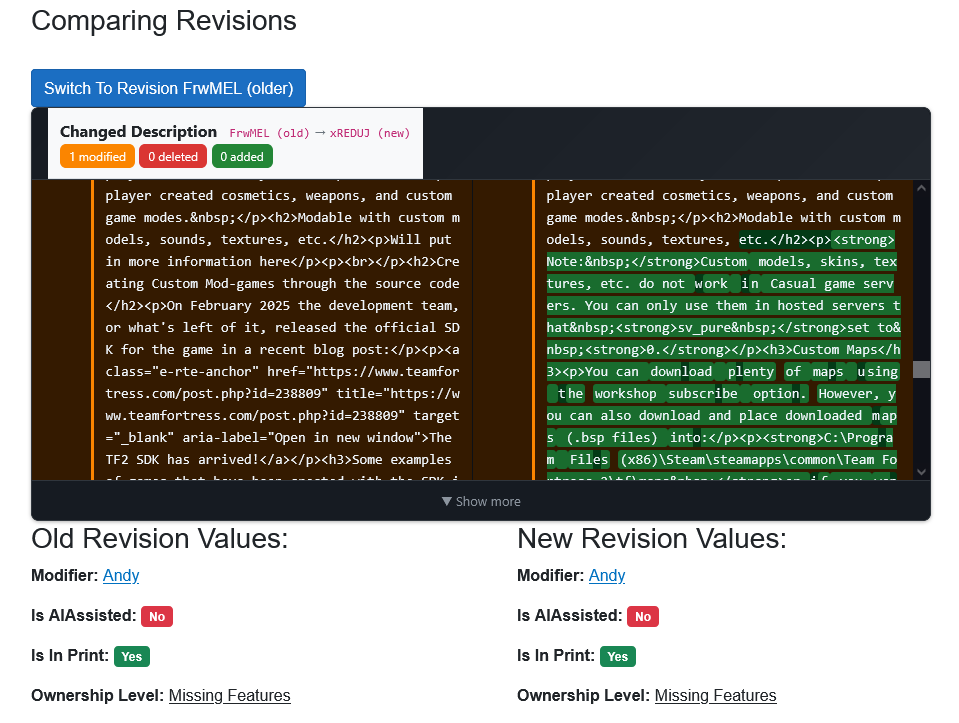The width and height of the screenshot is (959, 723).
Task: Click new diff line 'ou can also download and place'
Action: (722, 416)
